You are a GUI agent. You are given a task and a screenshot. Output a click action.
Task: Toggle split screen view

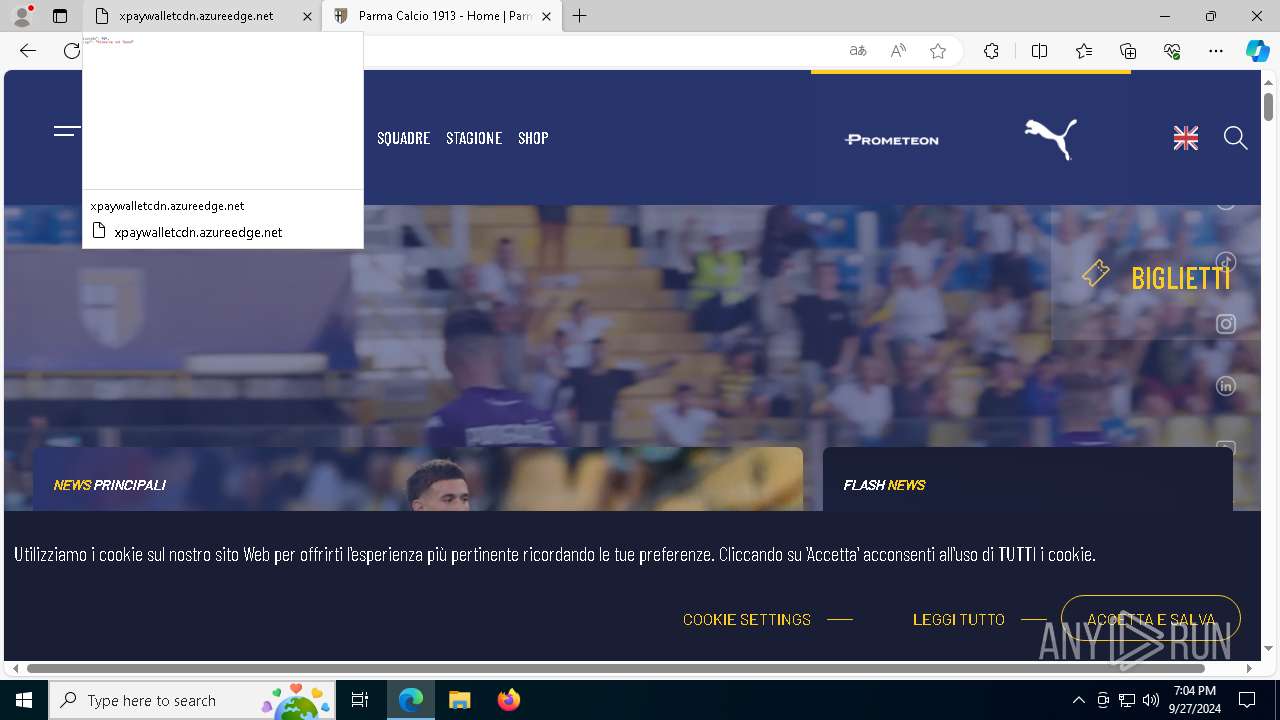(x=1039, y=51)
